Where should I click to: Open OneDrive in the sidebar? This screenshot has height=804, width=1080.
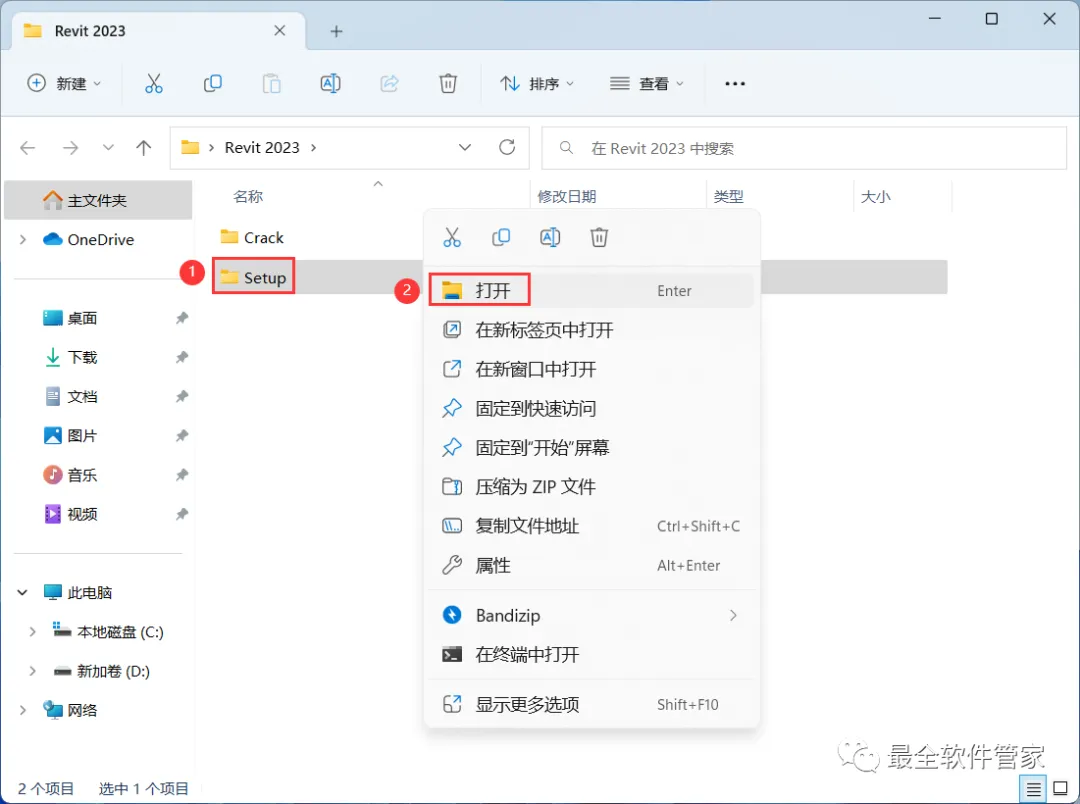pyautogui.click(x=88, y=240)
